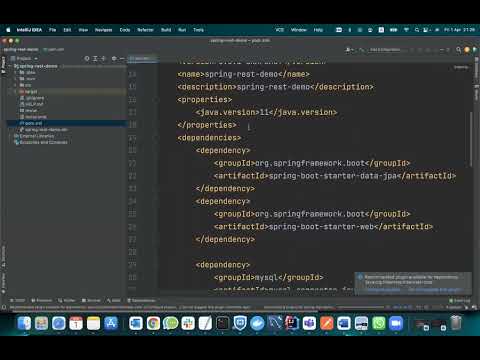Click editor vertical scrollbar
The width and height of the screenshot is (480, 360).
tap(471, 139)
